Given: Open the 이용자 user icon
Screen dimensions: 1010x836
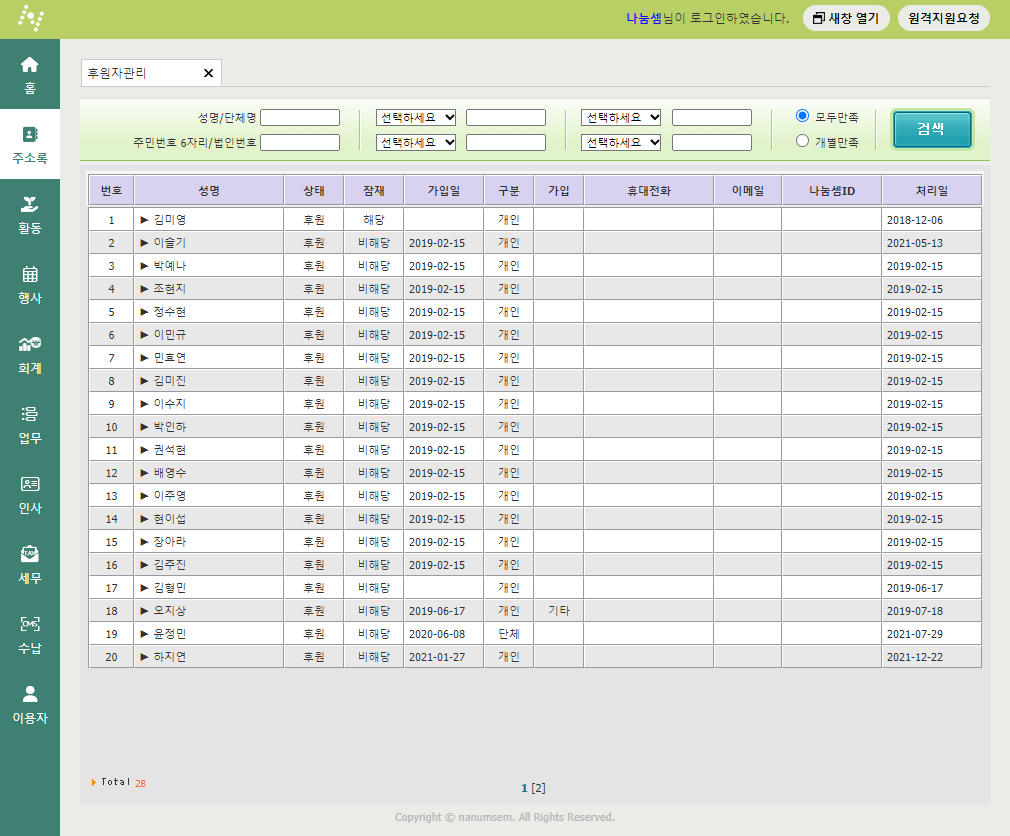Looking at the screenshot, I should 30,694.
